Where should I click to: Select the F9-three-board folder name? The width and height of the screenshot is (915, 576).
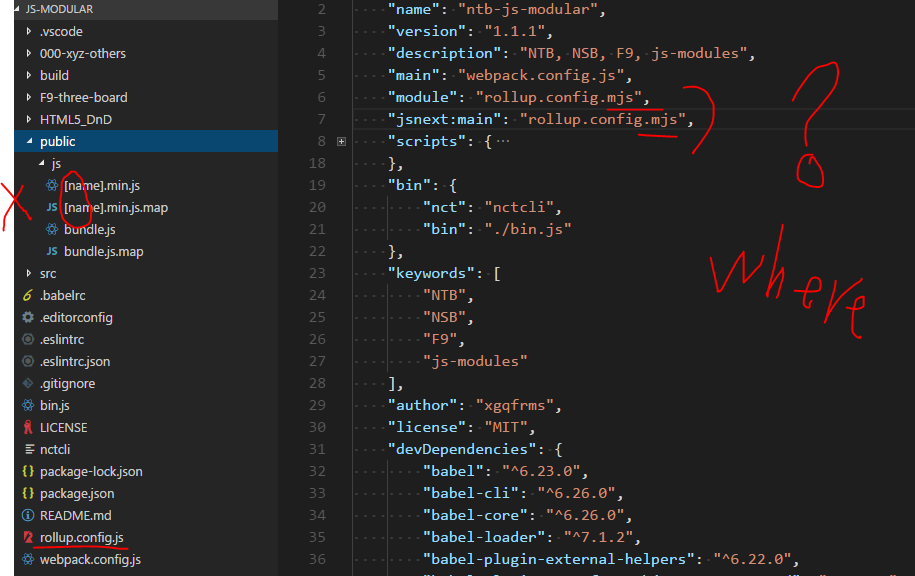(x=83, y=97)
